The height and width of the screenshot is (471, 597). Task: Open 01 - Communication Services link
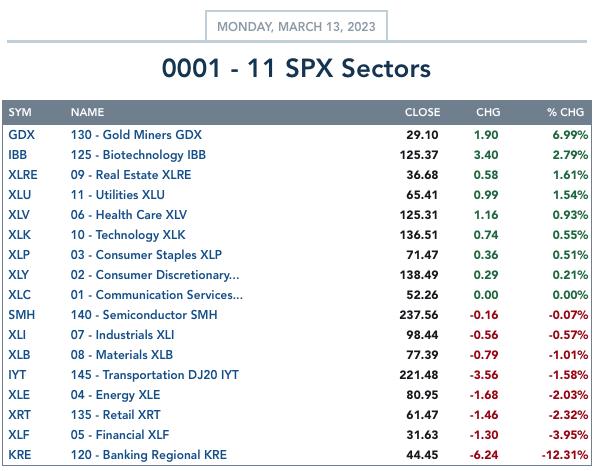pos(156,295)
